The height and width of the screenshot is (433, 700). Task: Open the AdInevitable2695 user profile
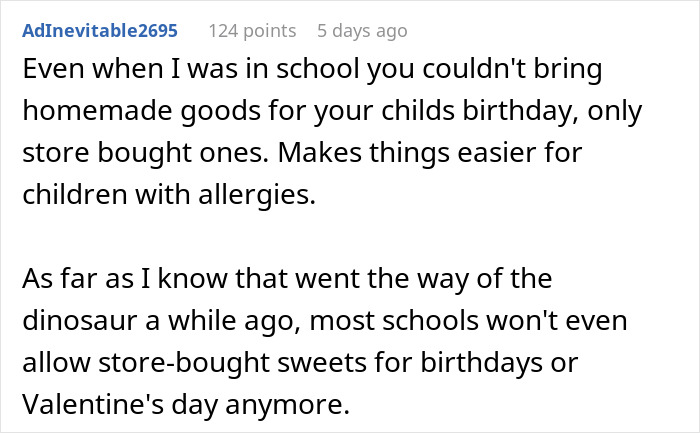pyautogui.click(x=102, y=31)
